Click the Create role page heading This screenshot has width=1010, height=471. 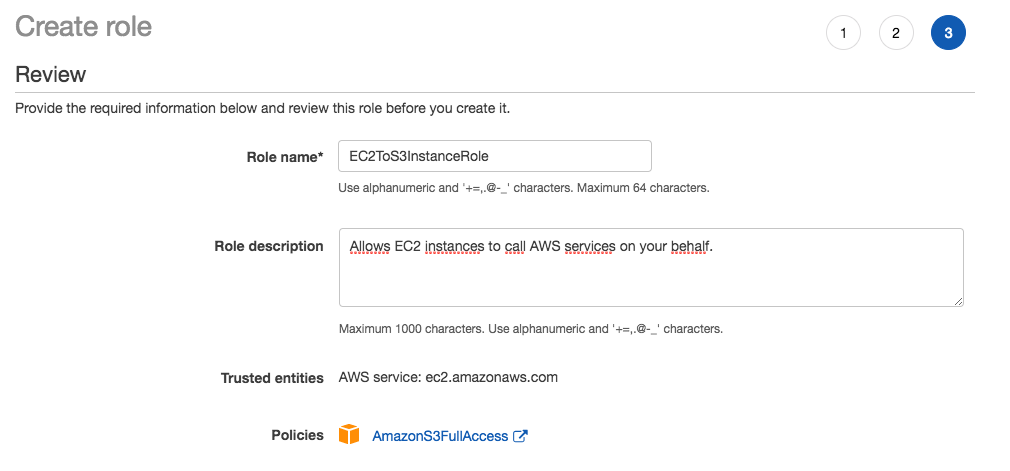84,26
